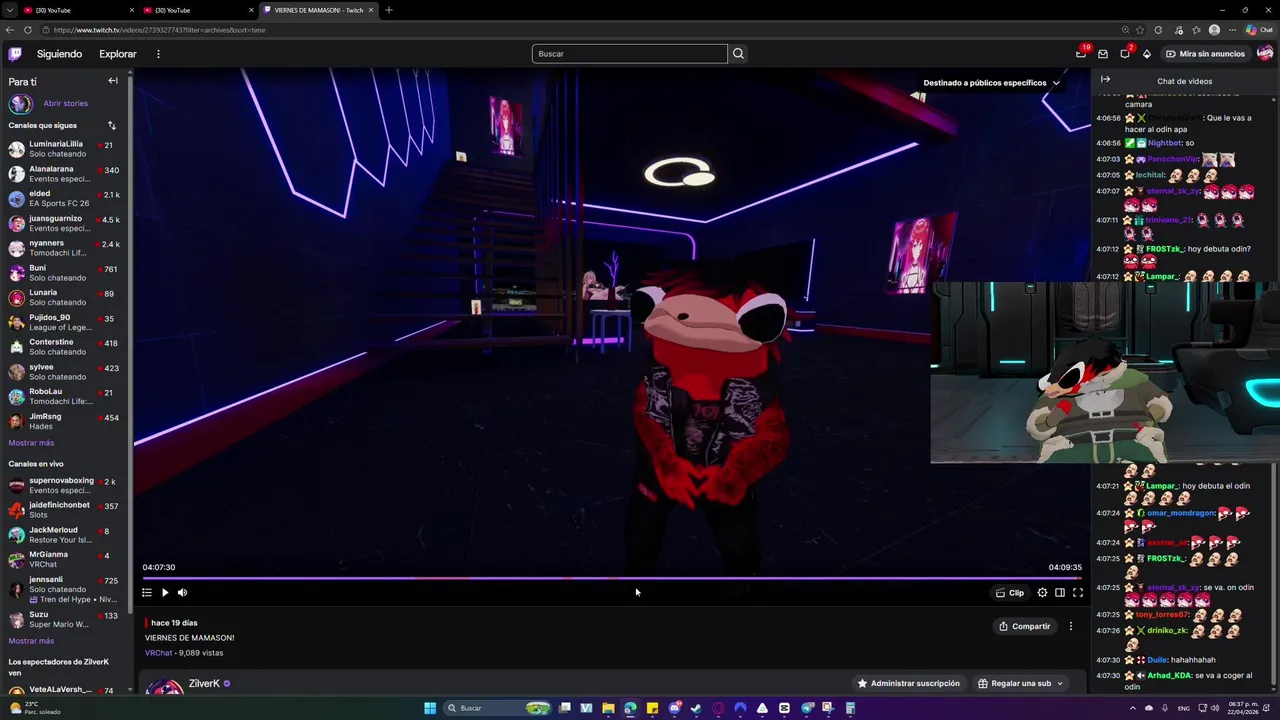Open the chat bubble notifications icon
The height and width of the screenshot is (720, 1280).
tap(1125, 54)
